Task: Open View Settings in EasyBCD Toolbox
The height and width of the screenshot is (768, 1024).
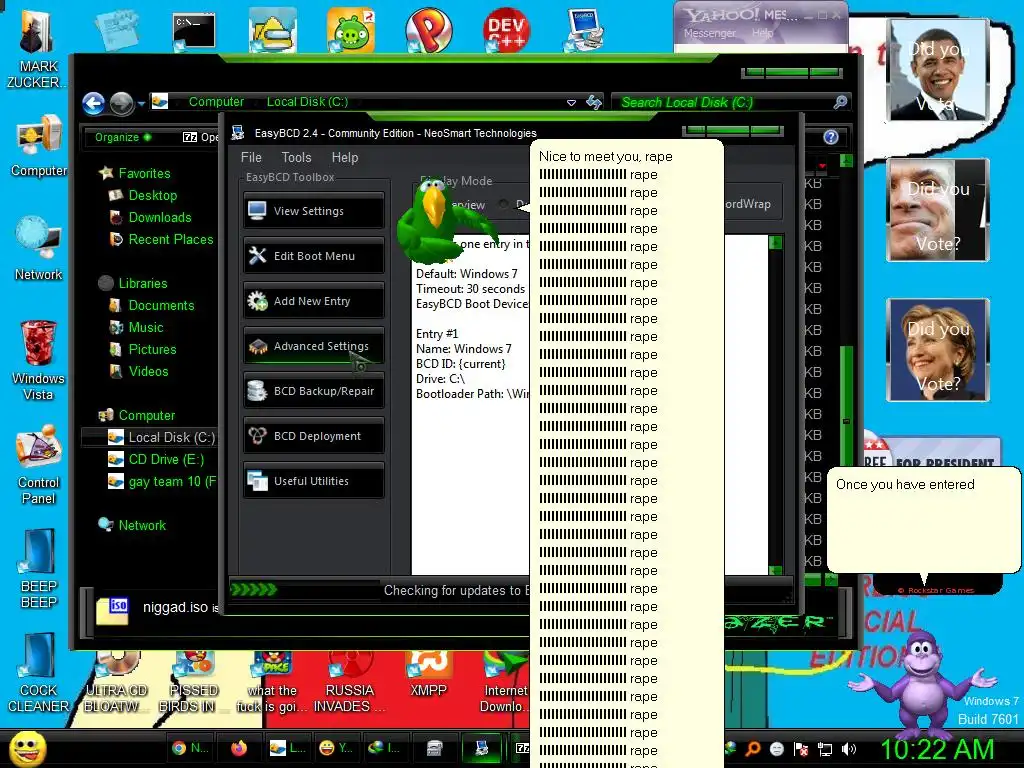Action: pyautogui.click(x=313, y=211)
